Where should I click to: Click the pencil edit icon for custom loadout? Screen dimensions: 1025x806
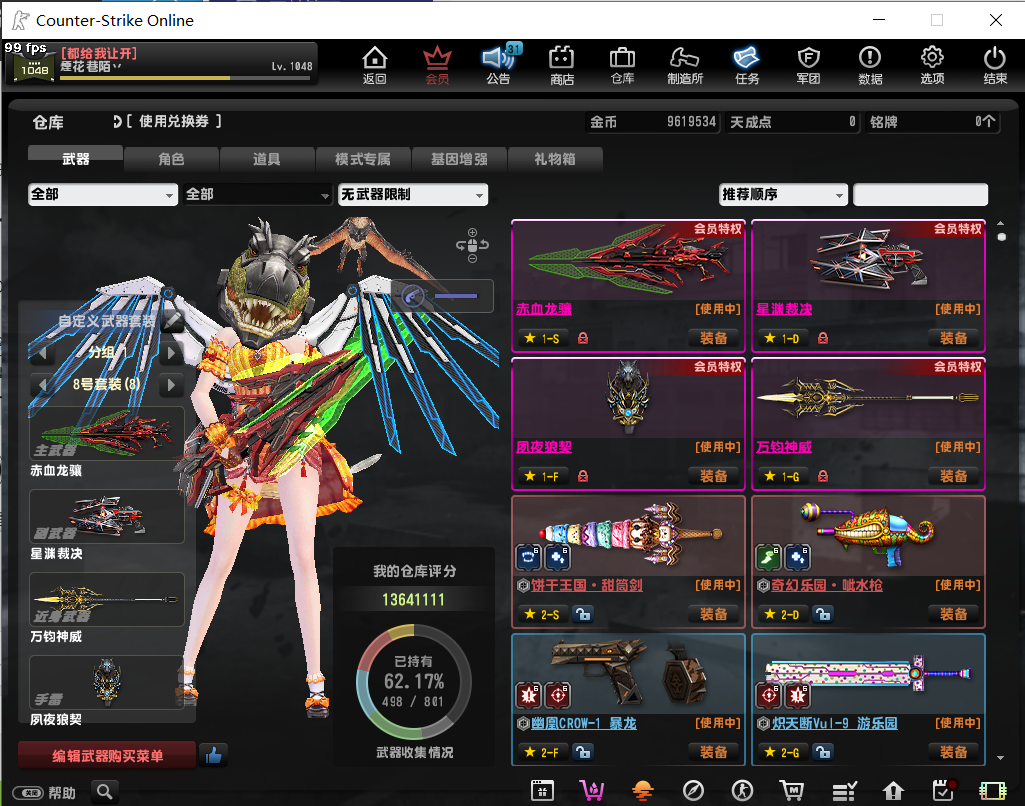coord(173,320)
